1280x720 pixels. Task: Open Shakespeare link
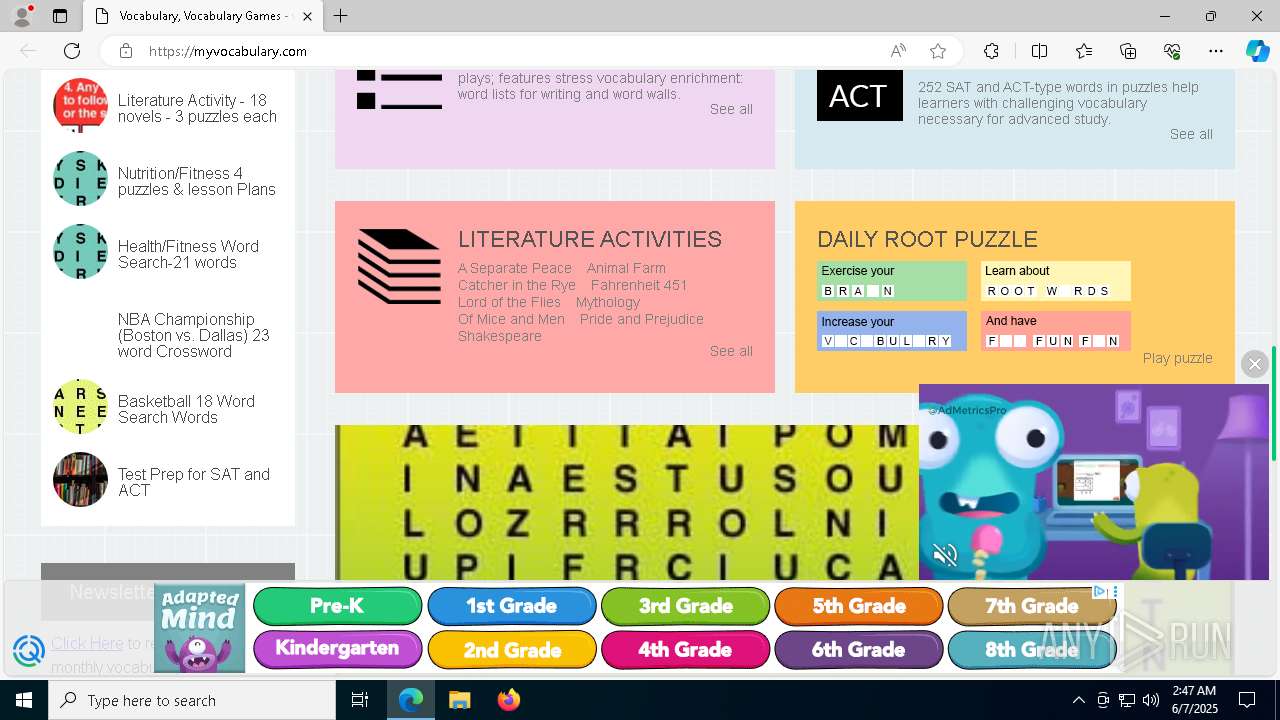(x=500, y=336)
